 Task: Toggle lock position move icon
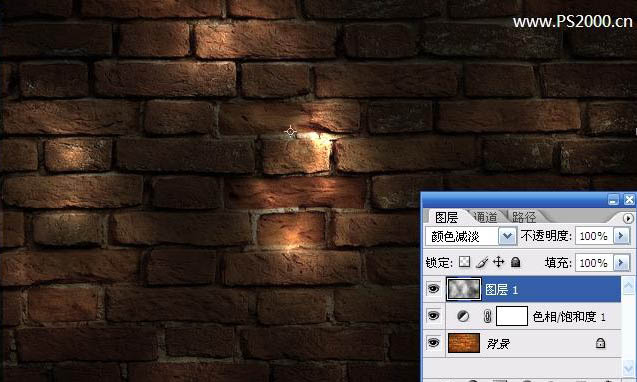tap(498, 262)
